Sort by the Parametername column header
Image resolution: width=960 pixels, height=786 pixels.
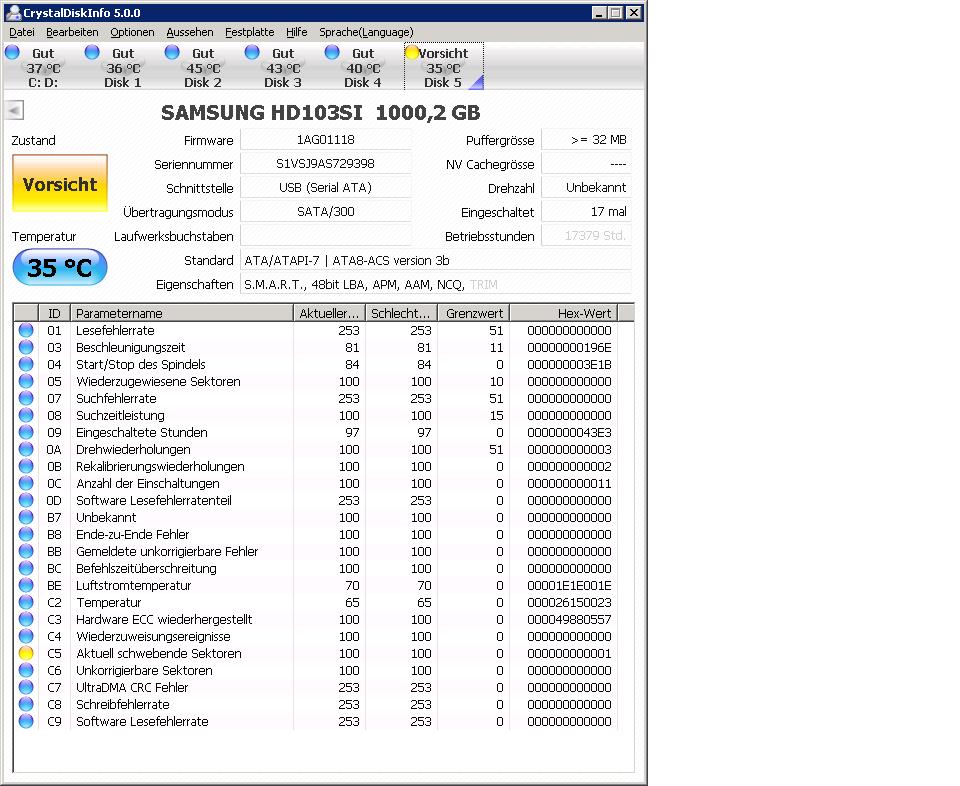click(182, 313)
